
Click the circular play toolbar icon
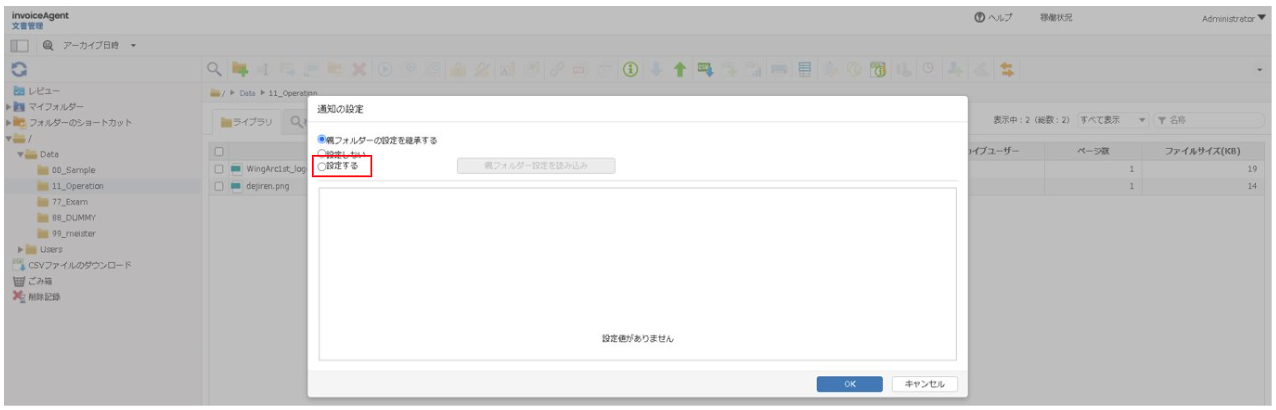(x=384, y=70)
